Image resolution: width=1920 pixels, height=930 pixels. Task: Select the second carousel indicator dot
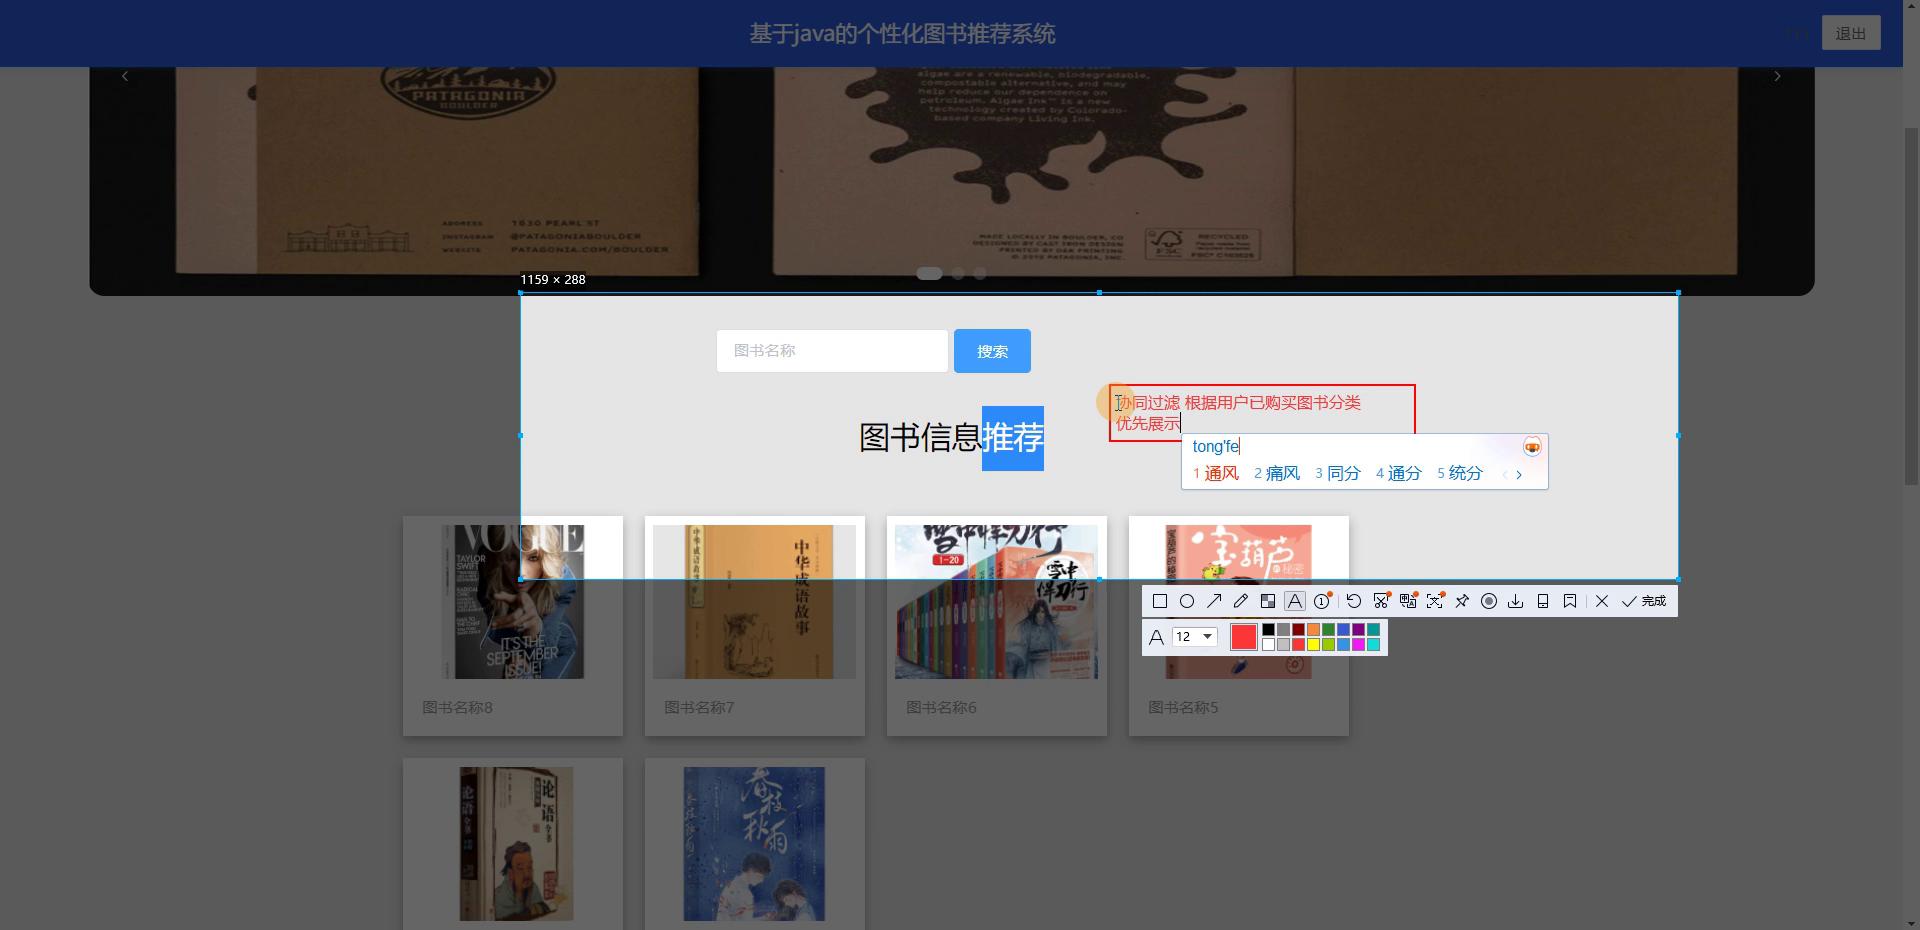(x=958, y=273)
